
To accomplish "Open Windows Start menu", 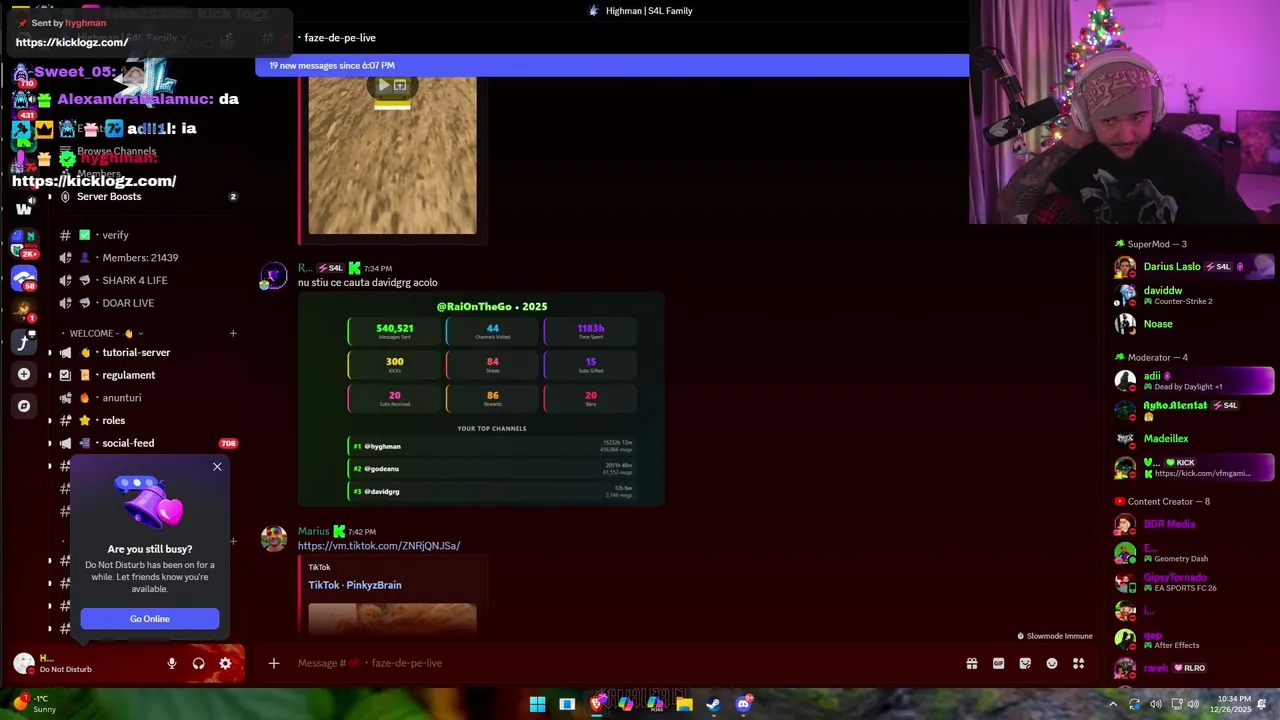I will coord(537,704).
